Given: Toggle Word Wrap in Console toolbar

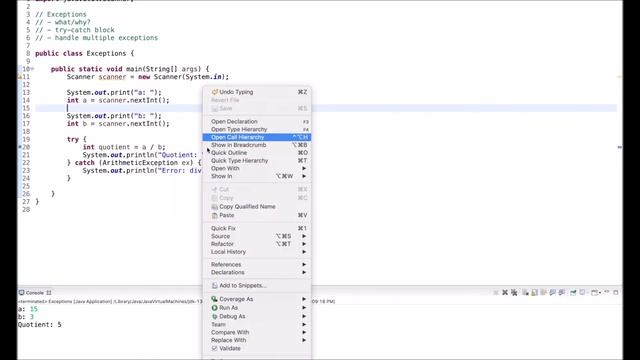Looking at the screenshot, I should coord(543,292).
